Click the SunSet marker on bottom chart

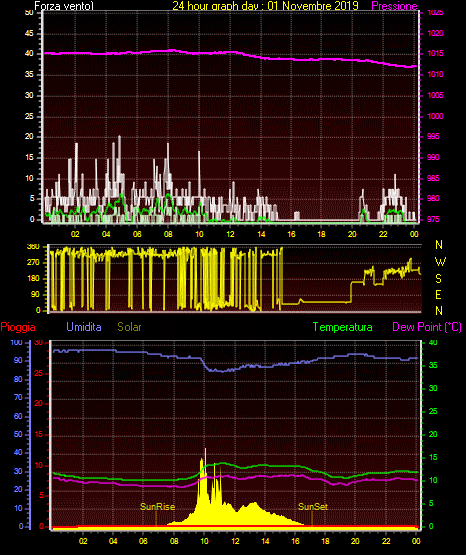[313, 507]
